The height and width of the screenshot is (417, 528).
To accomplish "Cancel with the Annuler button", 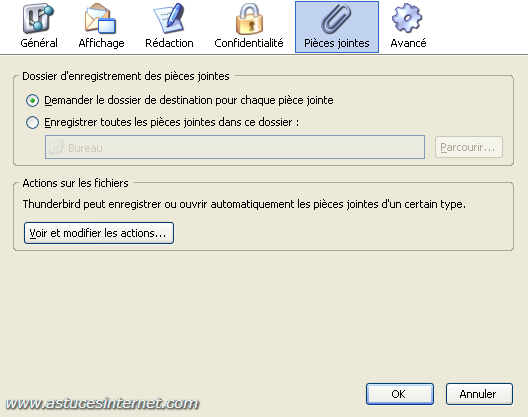I will (479, 394).
